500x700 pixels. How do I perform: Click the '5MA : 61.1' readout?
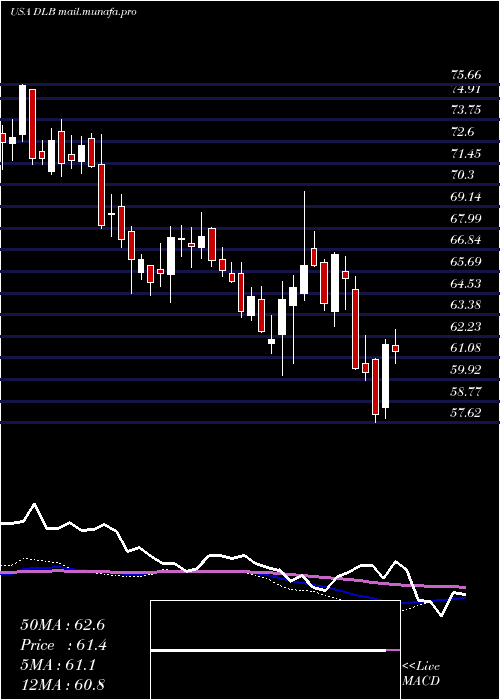(x=58, y=665)
